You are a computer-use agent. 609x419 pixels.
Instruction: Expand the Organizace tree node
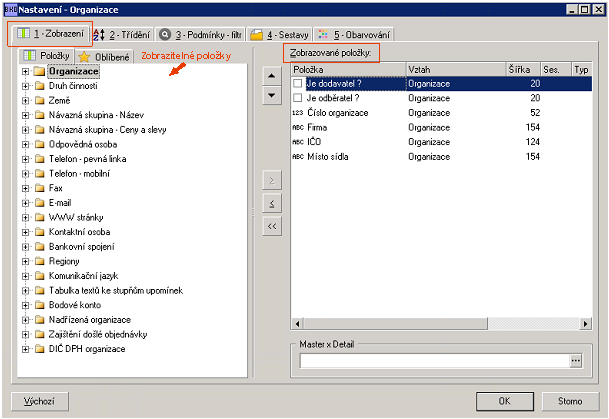25,71
